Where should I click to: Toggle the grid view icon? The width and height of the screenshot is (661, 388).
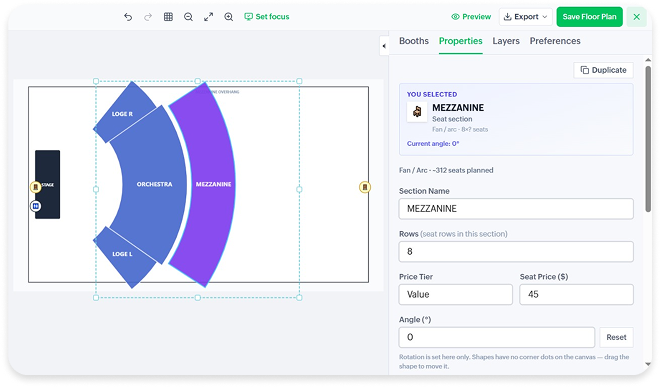click(168, 17)
